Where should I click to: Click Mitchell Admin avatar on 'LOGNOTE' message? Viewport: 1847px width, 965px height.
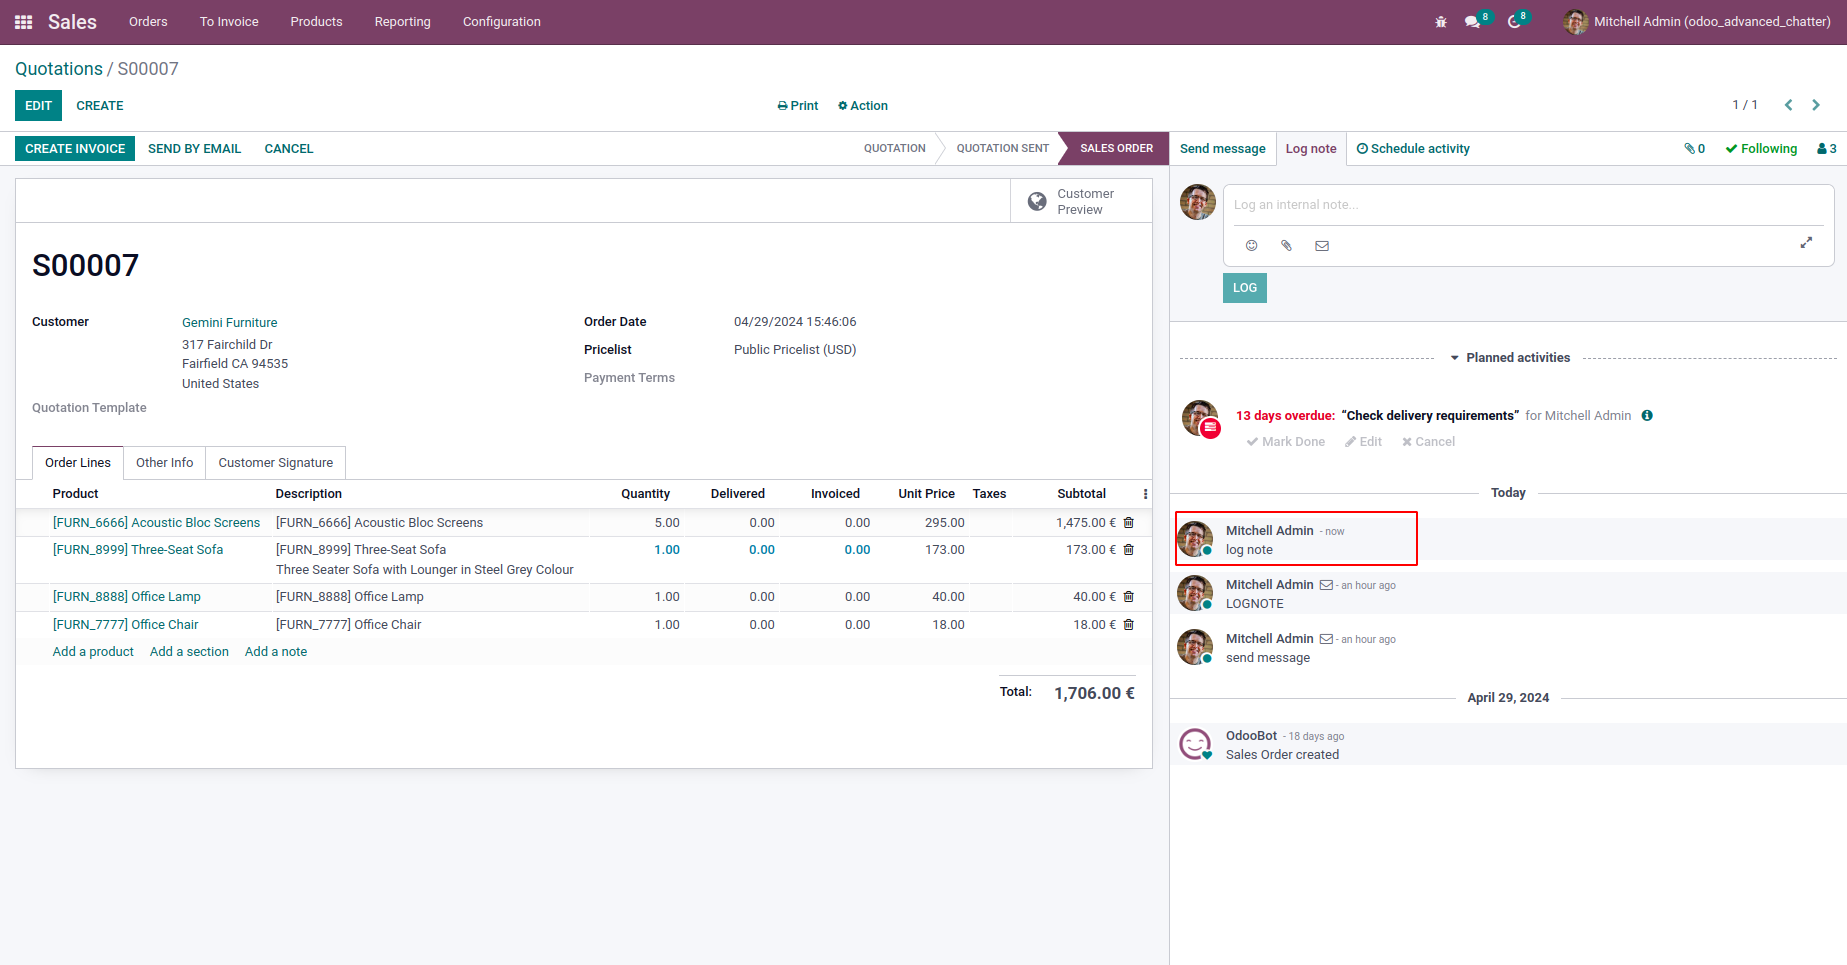coord(1196,593)
